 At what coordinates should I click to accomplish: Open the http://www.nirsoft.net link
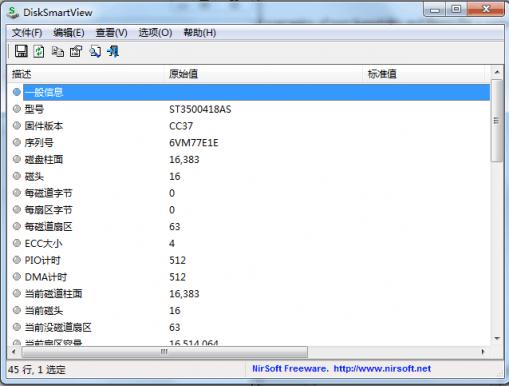[x=382, y=369]
